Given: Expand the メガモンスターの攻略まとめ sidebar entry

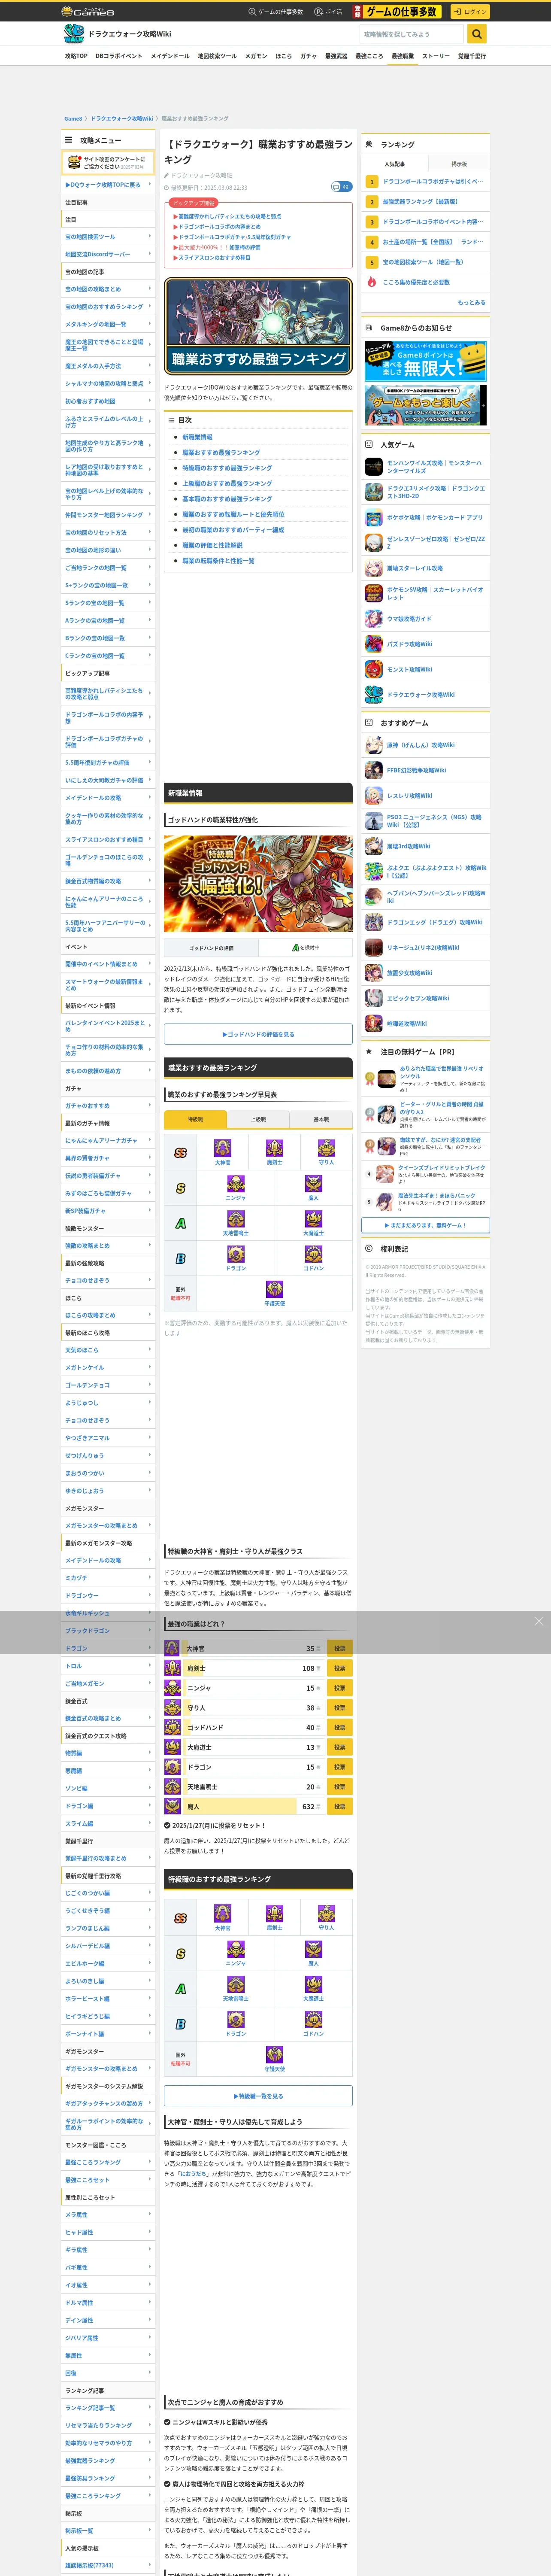Looking at the screenshot, I should [x=108, y=1525].
